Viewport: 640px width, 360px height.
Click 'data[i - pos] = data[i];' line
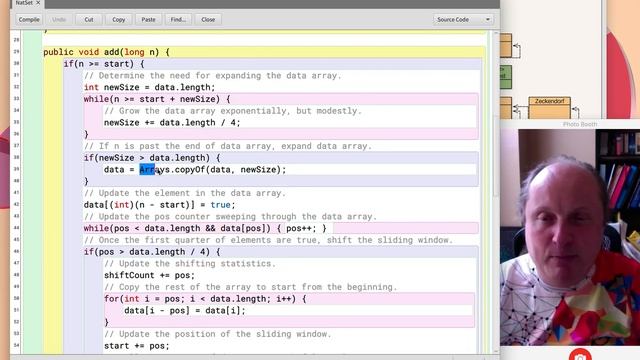pos(185,310)
